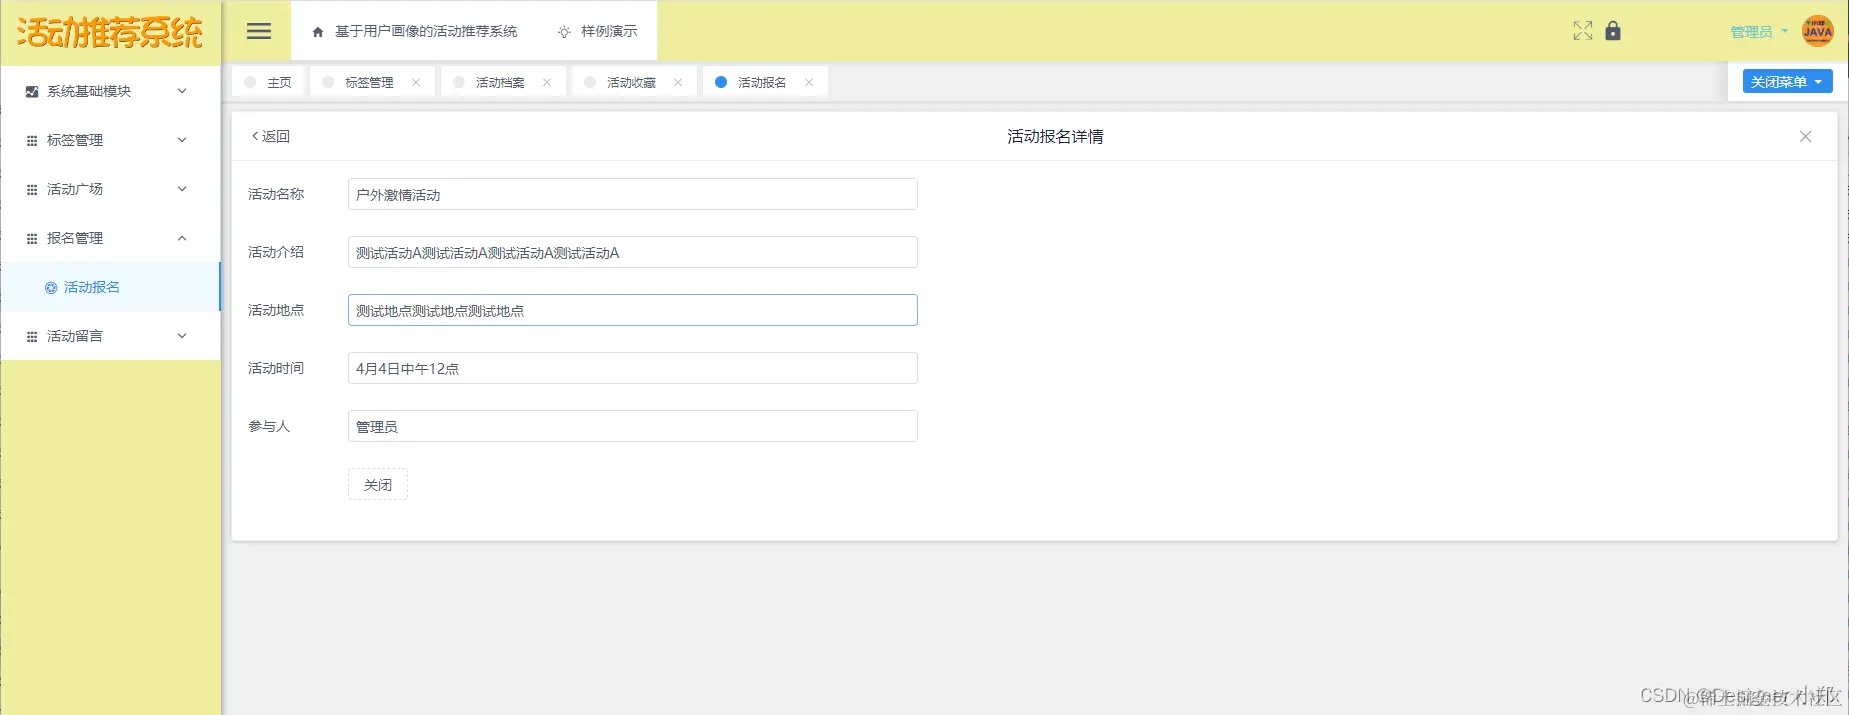Viewport: 1849px width, 715px height.
Task: Click the circle icon beside sidebar 活动报名
Action: coord(51,287)
